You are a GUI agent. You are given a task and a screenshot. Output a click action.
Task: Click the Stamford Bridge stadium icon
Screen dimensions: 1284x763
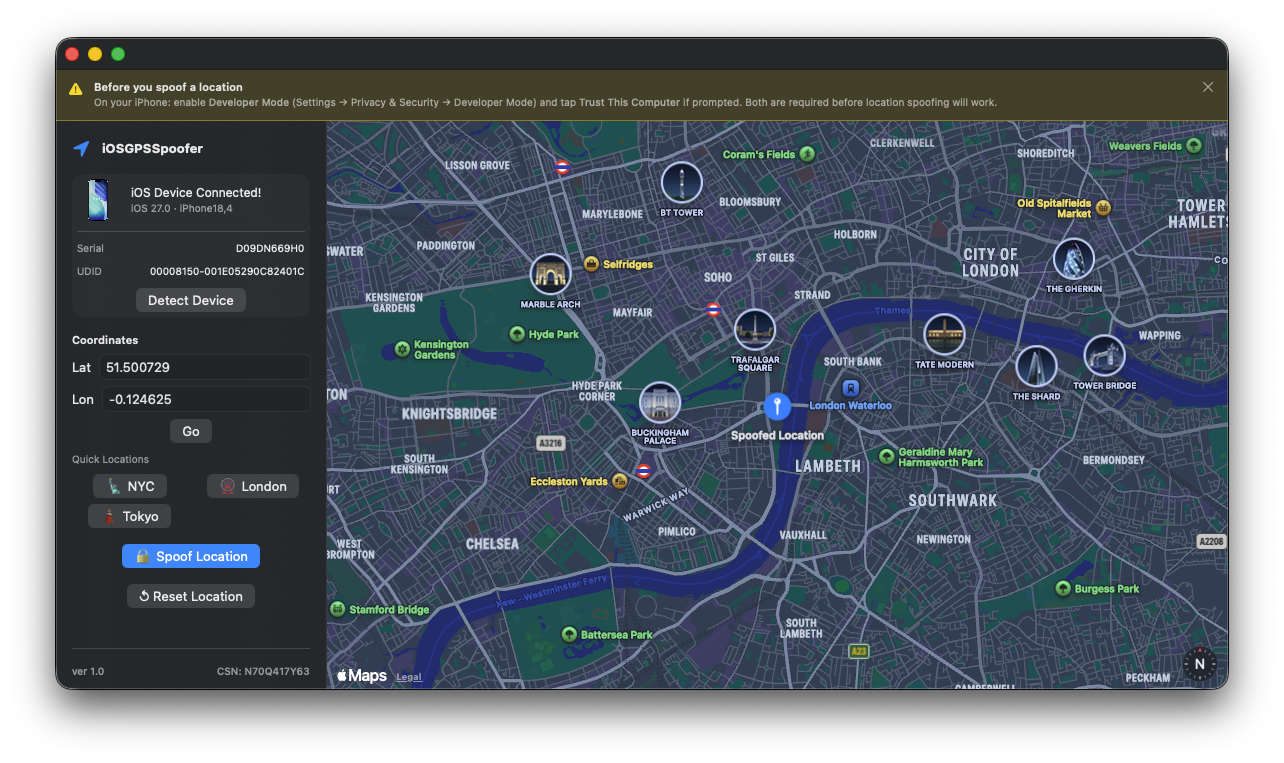pyautogui.click(x=337, y=609)
